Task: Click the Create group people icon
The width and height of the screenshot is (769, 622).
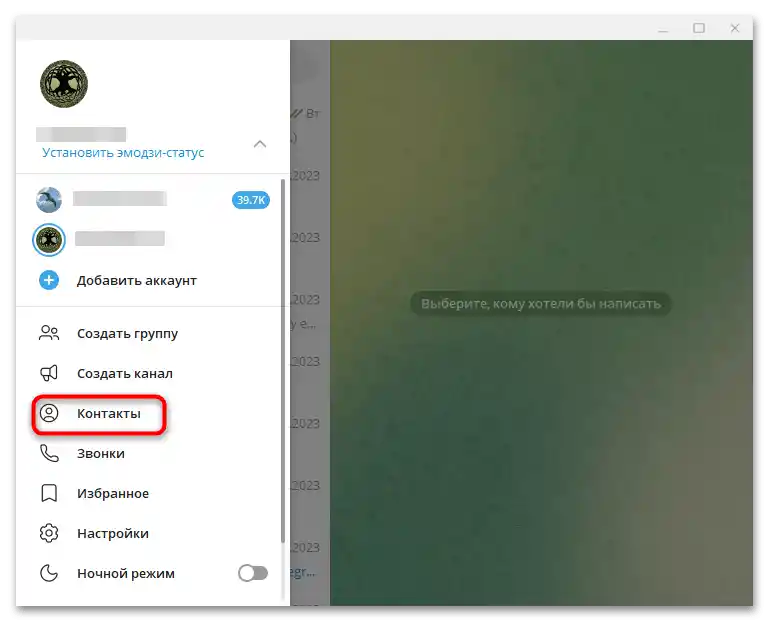Action: [49, 334]
